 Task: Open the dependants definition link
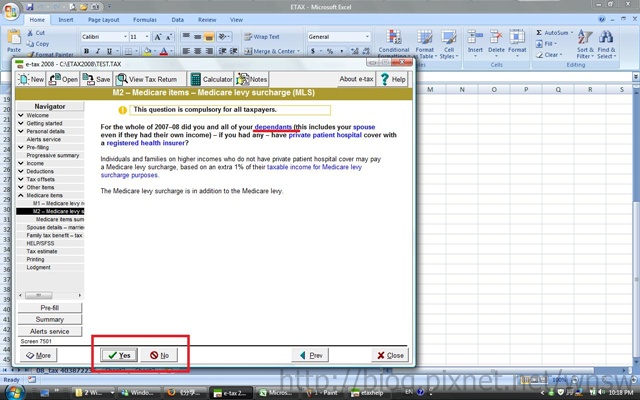(x=273, y=127)
